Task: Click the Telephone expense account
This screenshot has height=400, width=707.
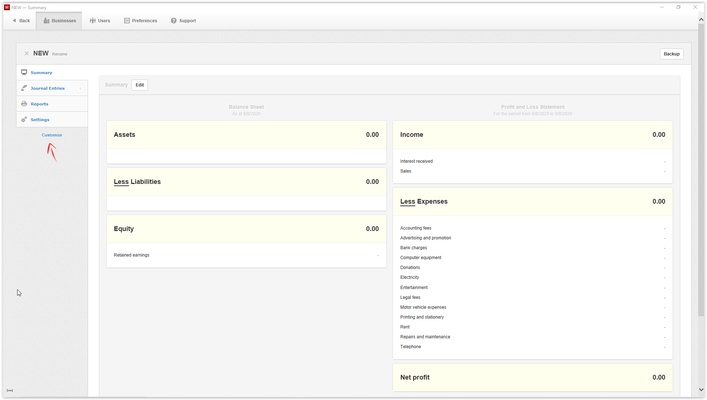Action: [x=410, y=347]
